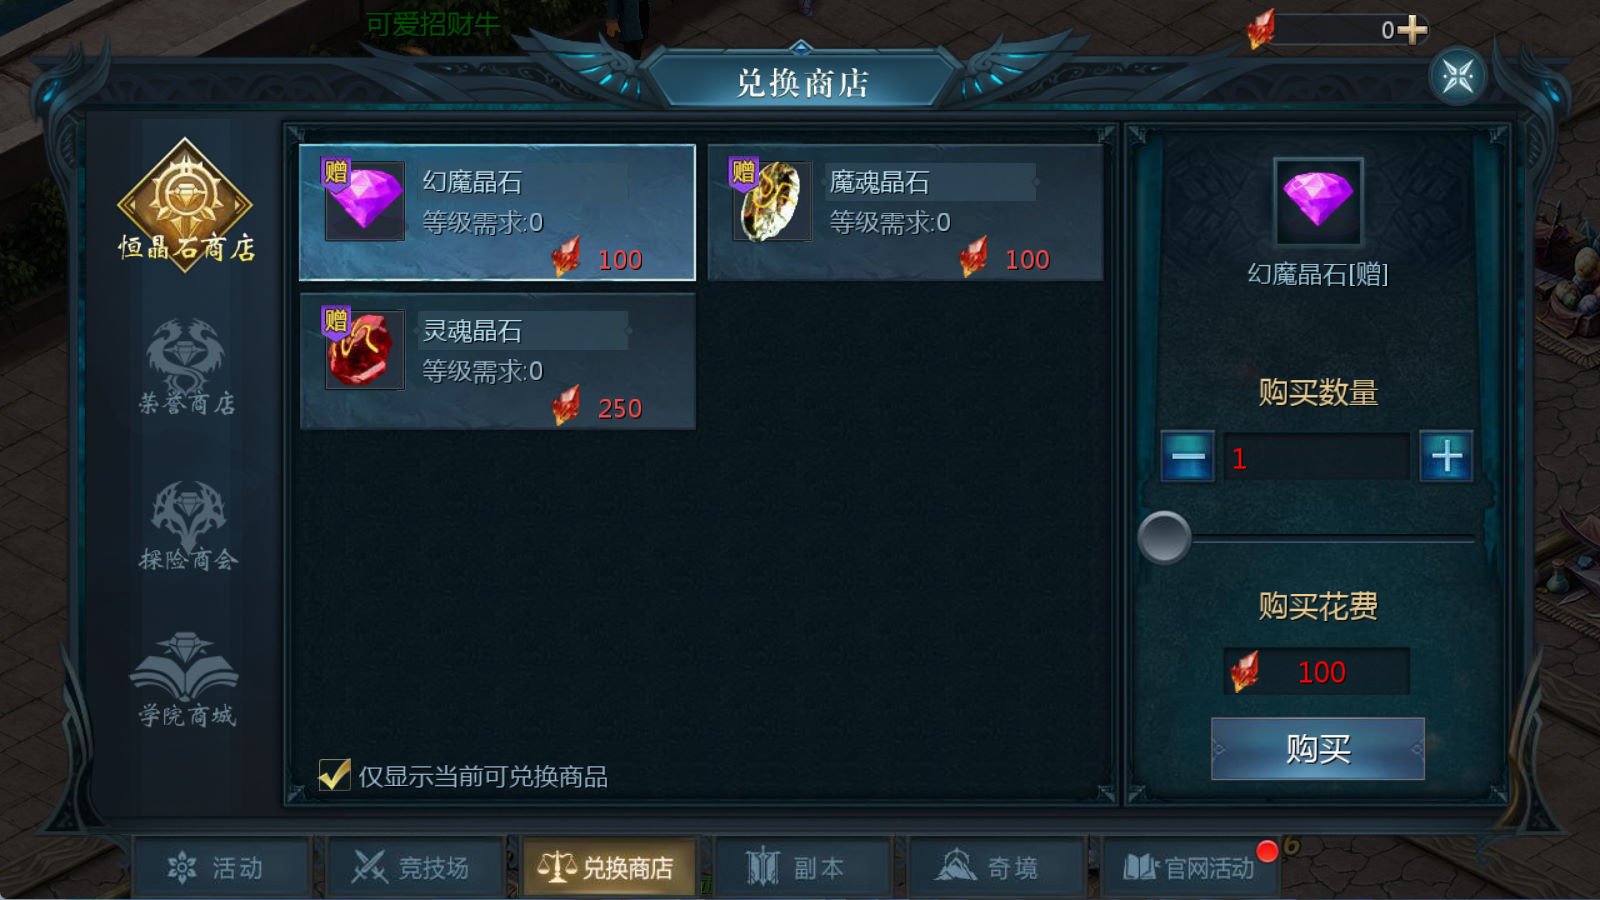Open 官网活动 with red notification dot
This screenshot has height=900, width=1600.
pyautogui.click(x=1189, y=867)
